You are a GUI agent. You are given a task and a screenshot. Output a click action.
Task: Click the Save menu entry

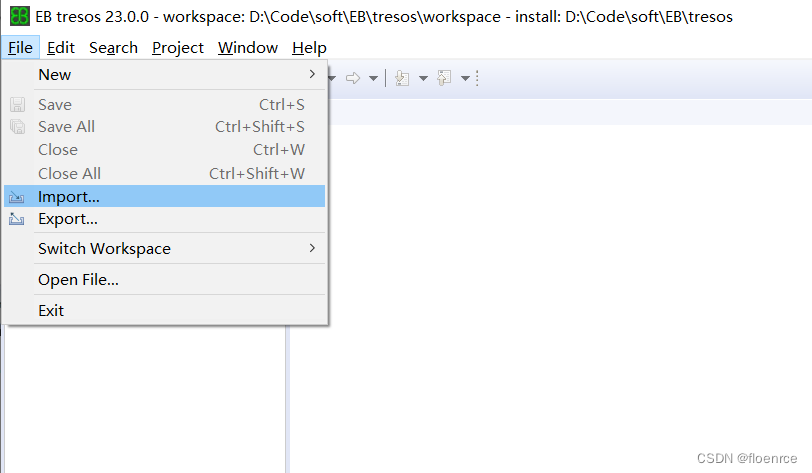(165, 105)
